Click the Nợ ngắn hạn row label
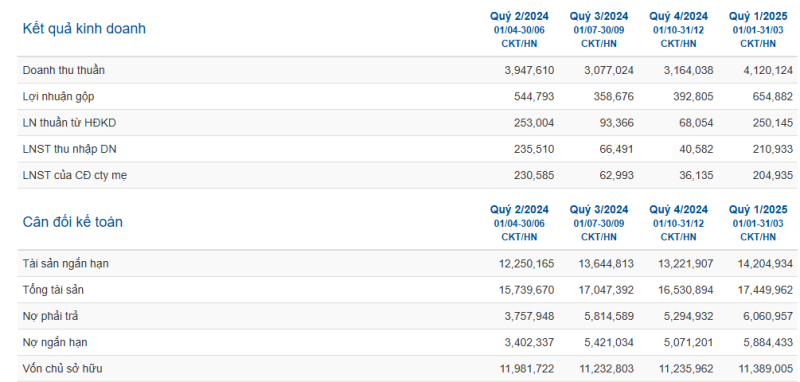 tap(55, 343)
